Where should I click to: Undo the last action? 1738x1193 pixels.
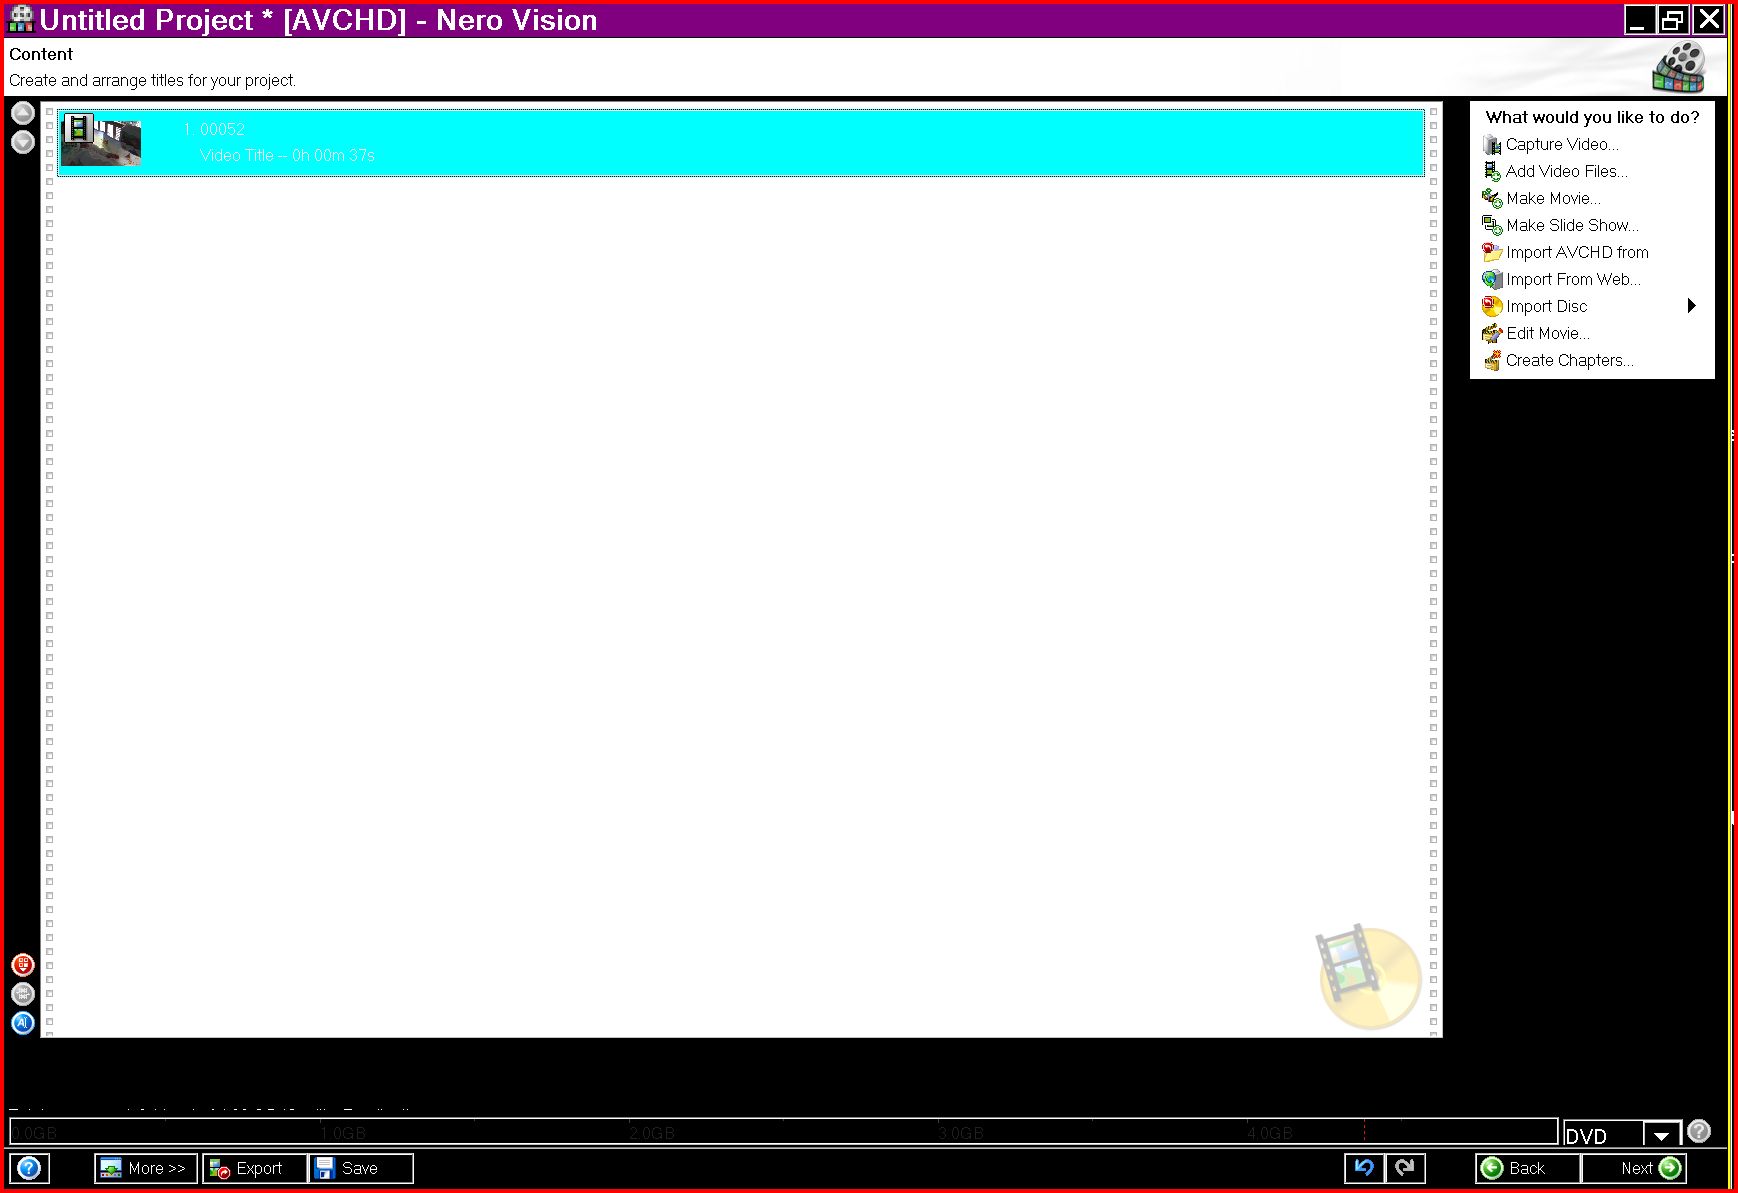[1364, 1168]
